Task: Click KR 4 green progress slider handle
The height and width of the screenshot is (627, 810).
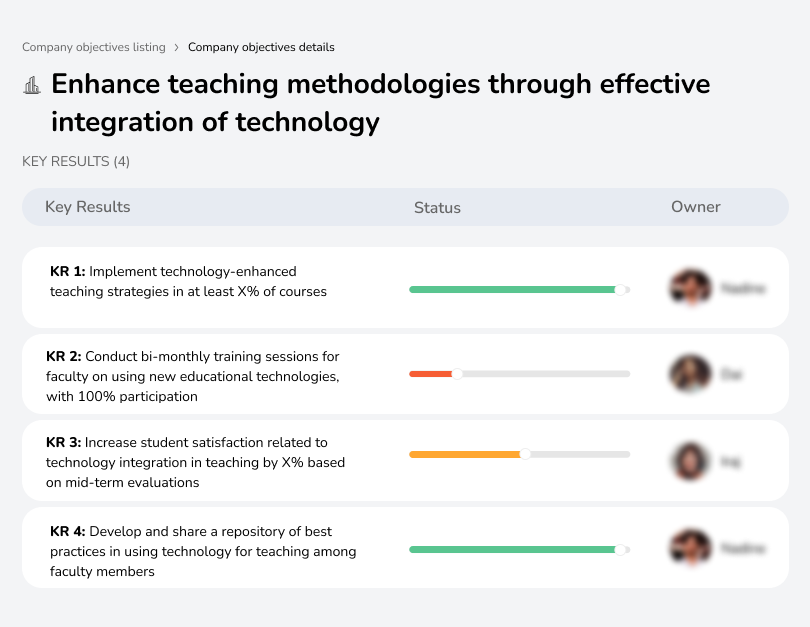Action: click(620, 549)
